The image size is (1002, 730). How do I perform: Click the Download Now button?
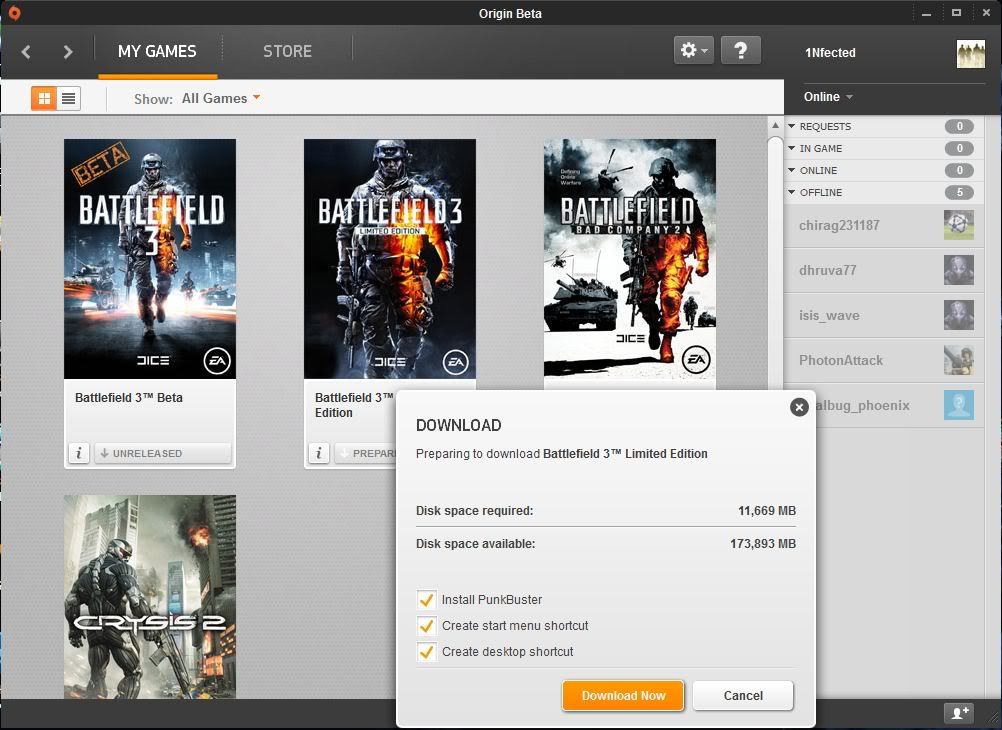click(x=623, y=695)
